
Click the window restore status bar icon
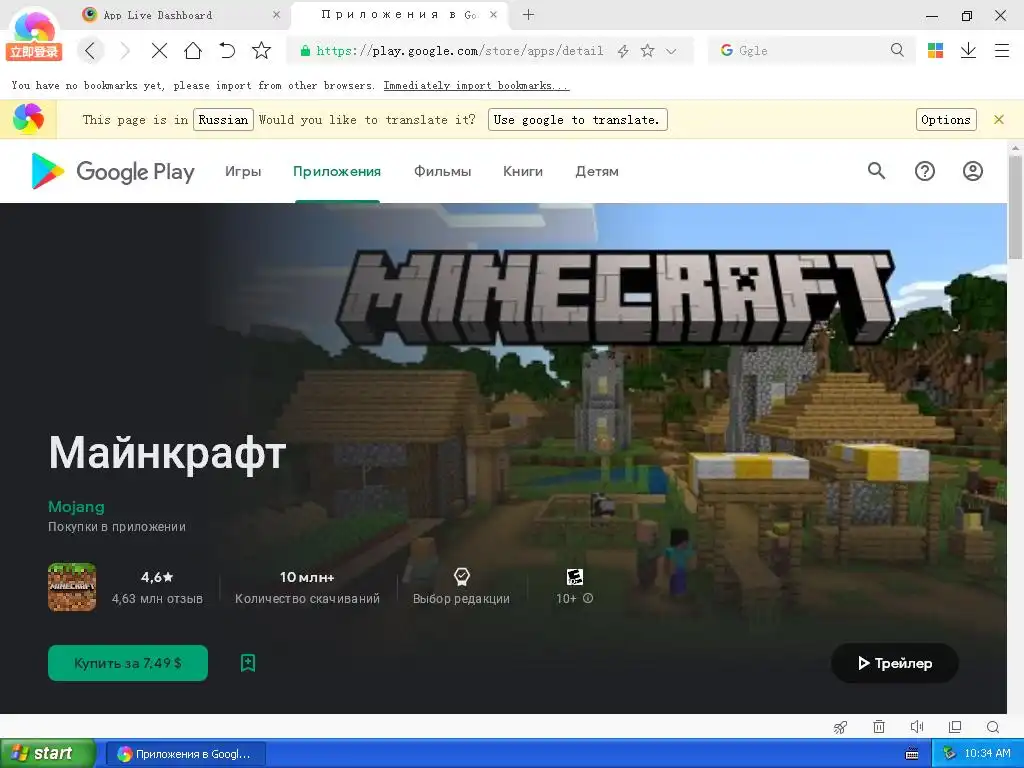tap(955, 727)
